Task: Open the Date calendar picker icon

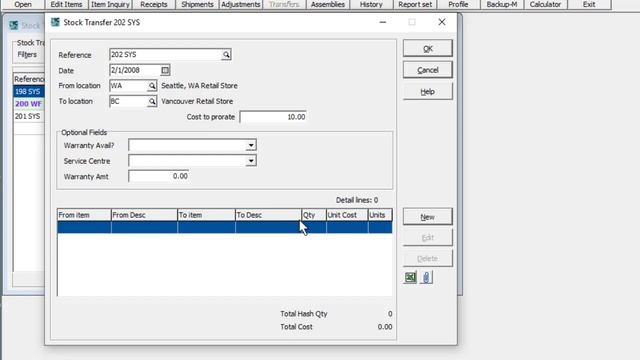Action: tap(165, 70)
